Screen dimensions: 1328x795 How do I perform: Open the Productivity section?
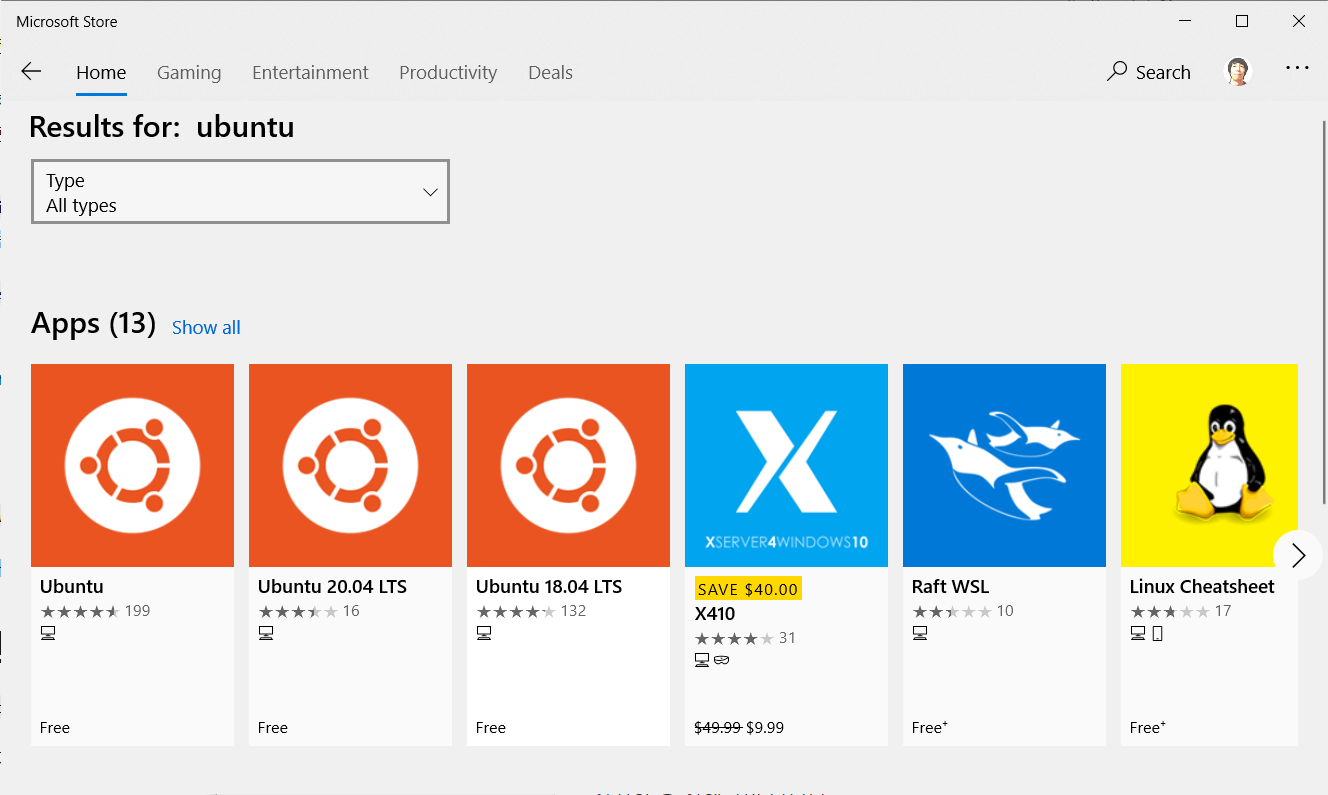pyautogui.click(x=448, y=72)
